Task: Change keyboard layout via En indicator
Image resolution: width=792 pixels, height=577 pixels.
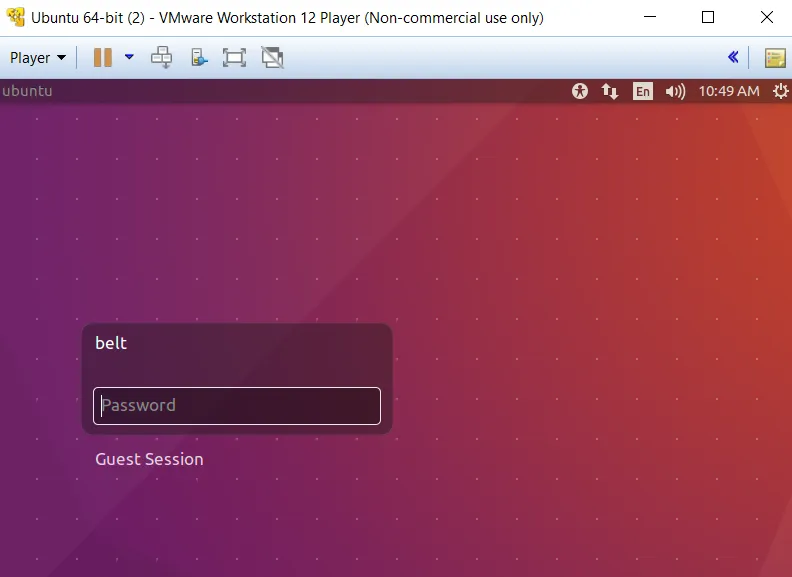Action: (642, 91)
